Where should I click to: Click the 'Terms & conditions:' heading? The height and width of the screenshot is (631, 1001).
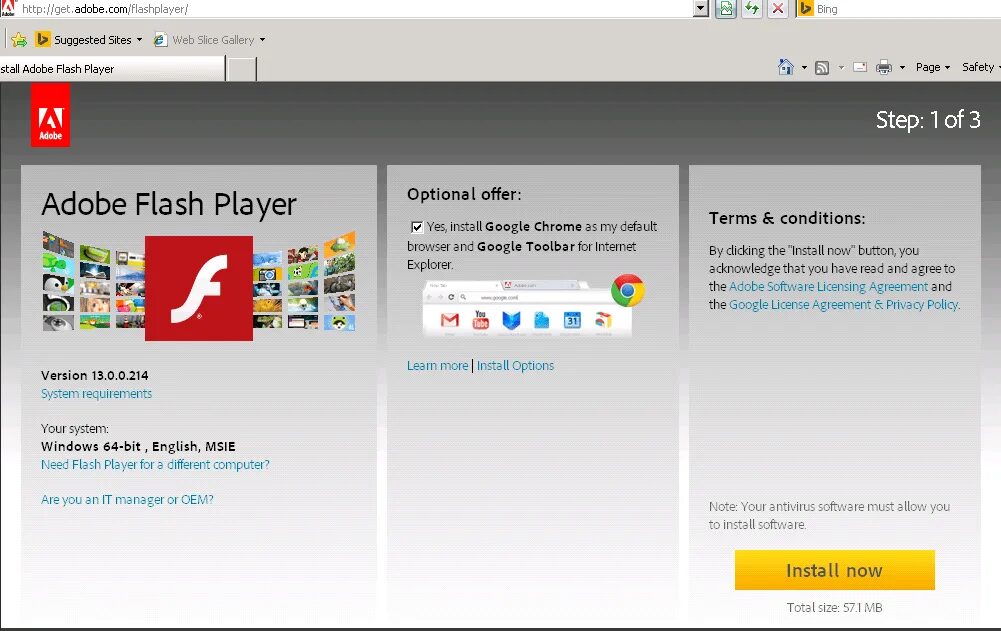coord(787,218)
